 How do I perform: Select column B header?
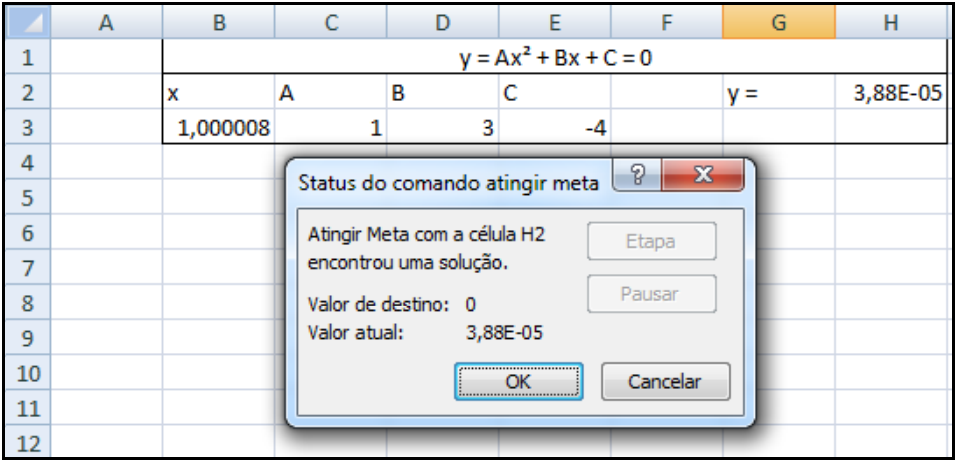pyautogui.click(x=219, y=23)
